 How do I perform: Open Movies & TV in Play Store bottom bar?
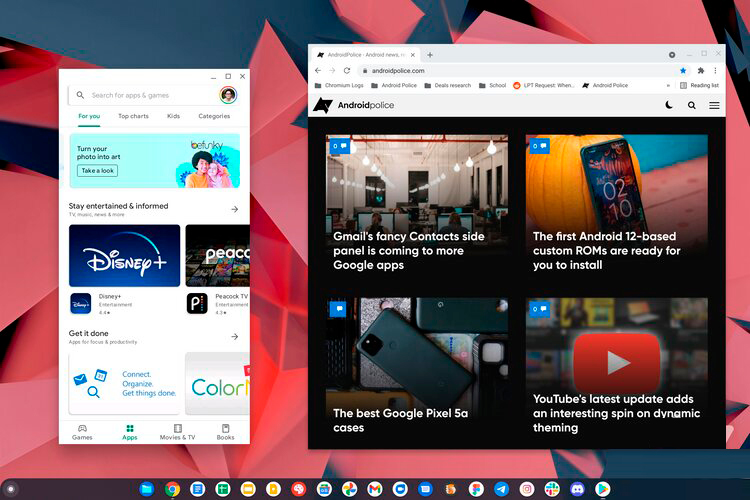(177, 432)
